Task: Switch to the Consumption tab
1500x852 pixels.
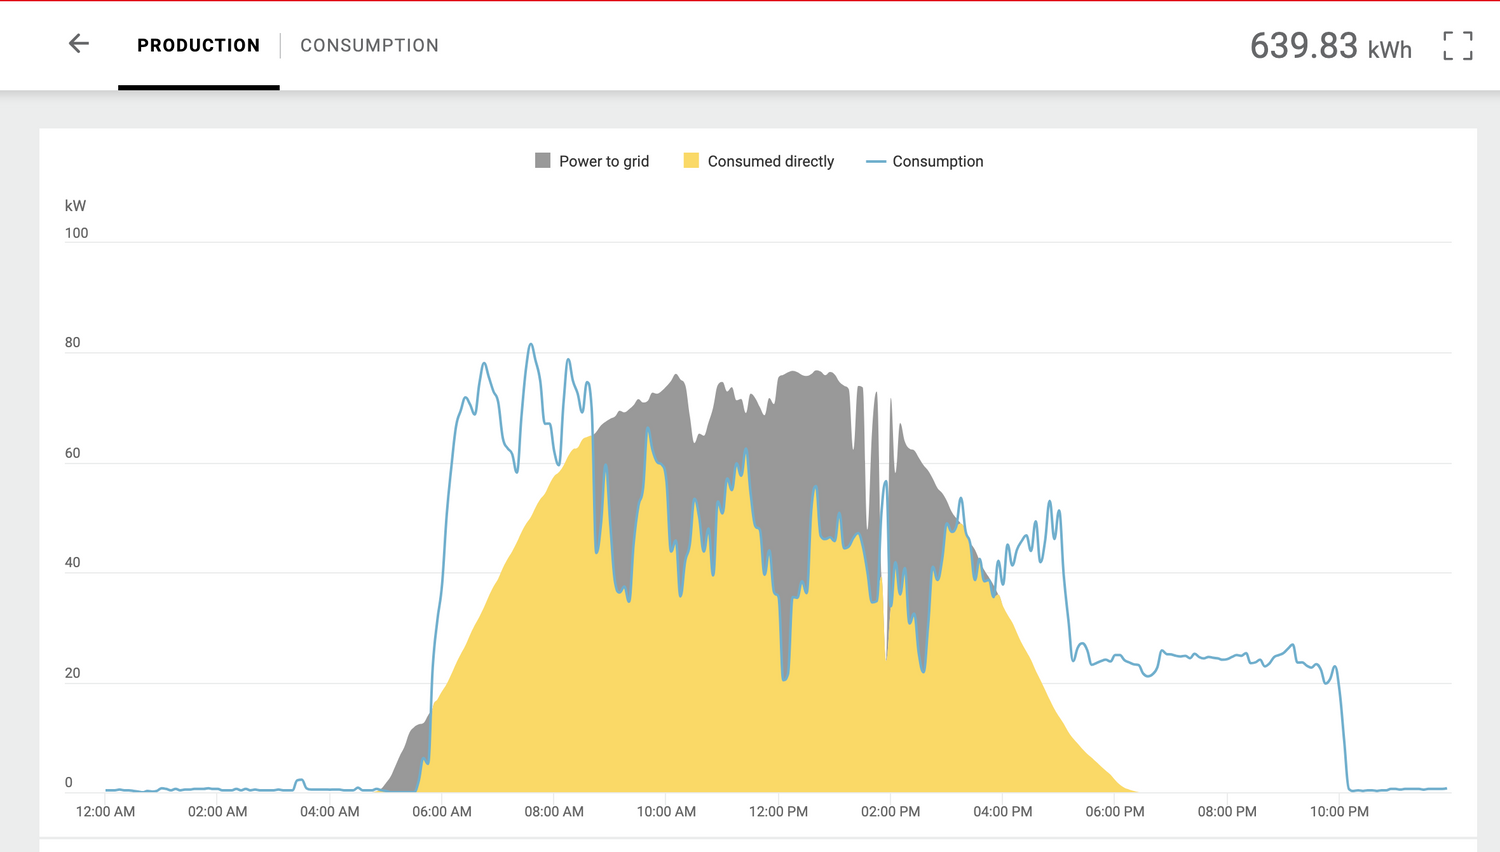Action: point(369,46)
